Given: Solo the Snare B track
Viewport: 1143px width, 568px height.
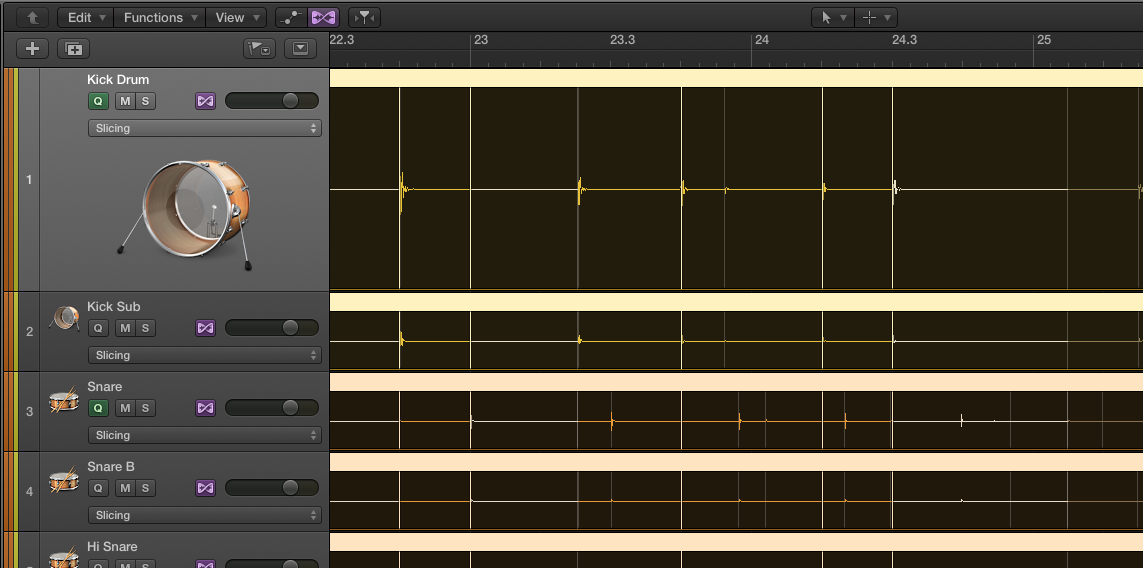Looking at the screenshot, I should point(145,488).
